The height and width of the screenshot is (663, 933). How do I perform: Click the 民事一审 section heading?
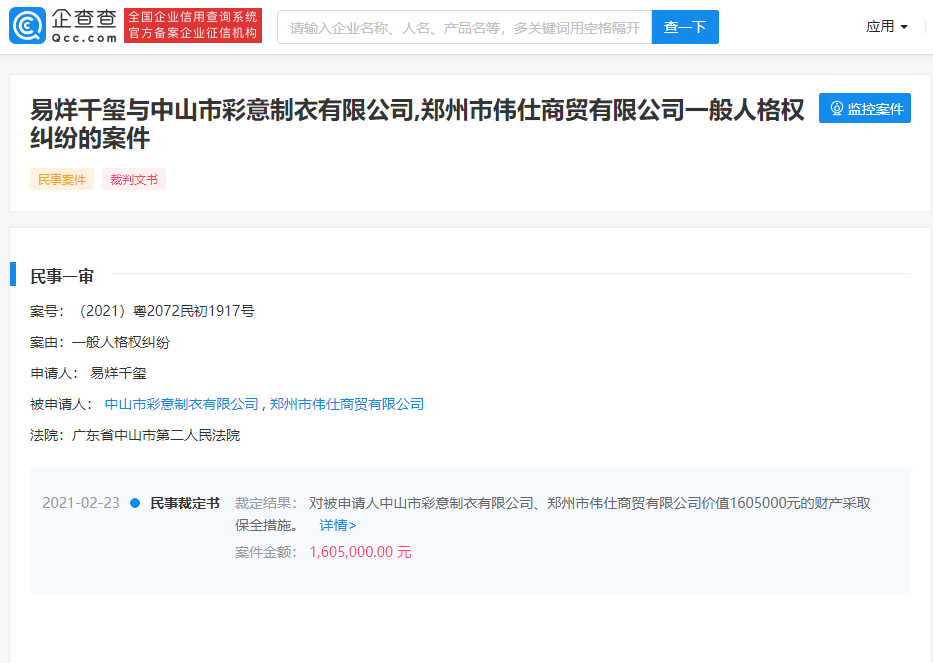pyautogui.click(x=62, y=276)
